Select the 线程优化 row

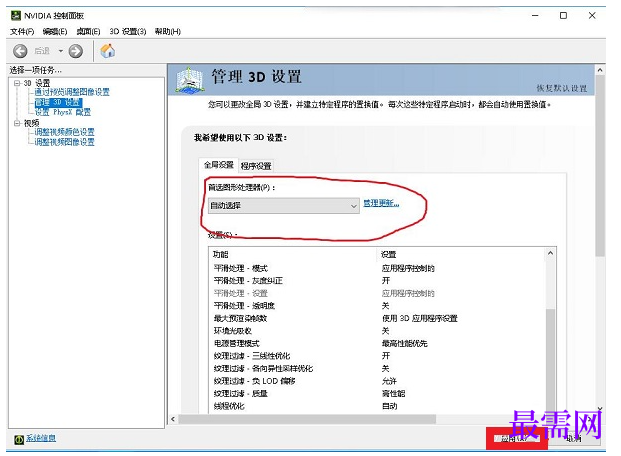377,406
